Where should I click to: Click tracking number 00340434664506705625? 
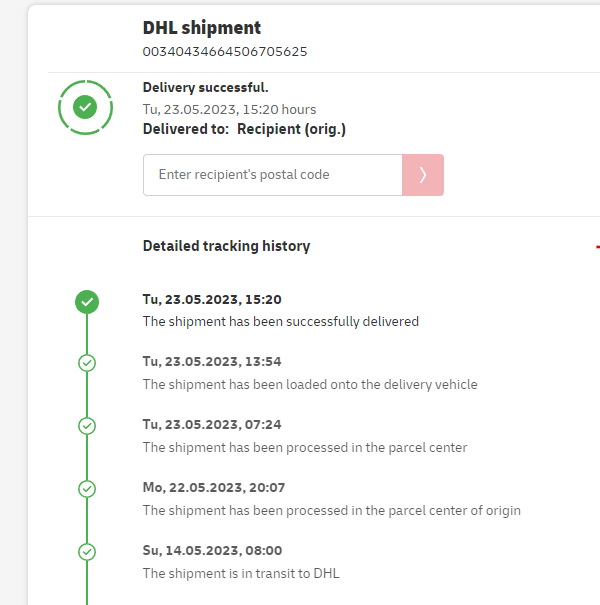[225, 51]
